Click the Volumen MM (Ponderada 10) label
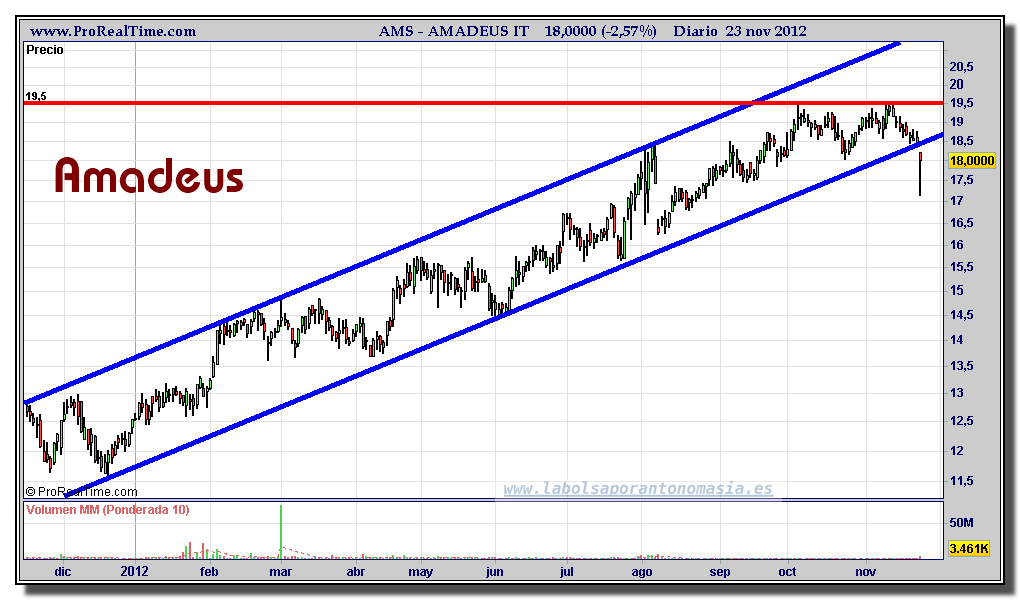 coord(108,510)
